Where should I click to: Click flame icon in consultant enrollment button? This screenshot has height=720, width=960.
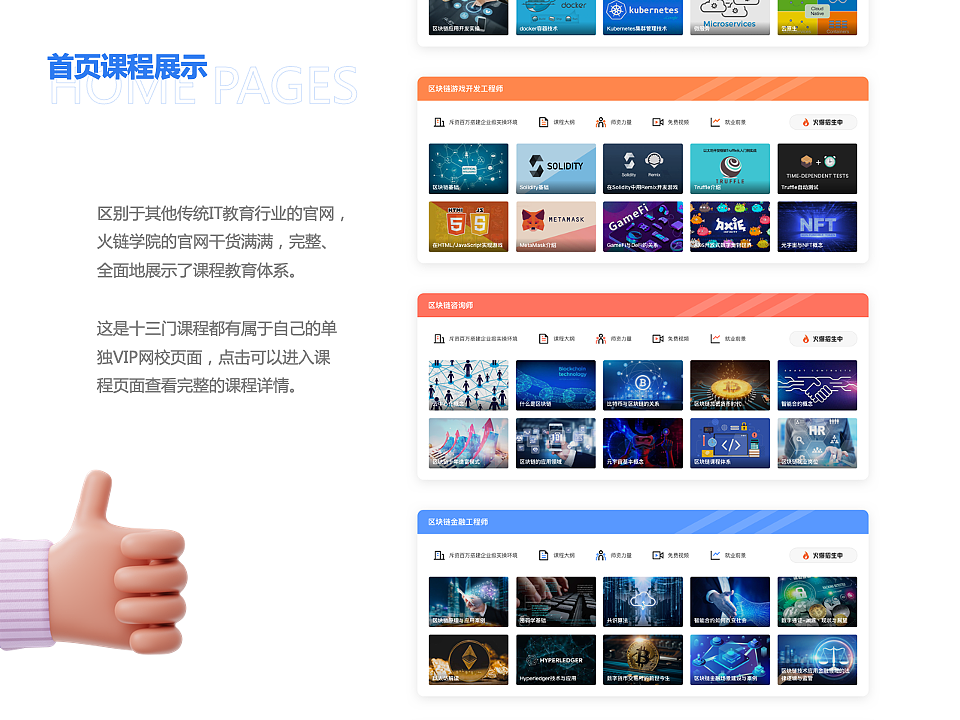[806, 339]
